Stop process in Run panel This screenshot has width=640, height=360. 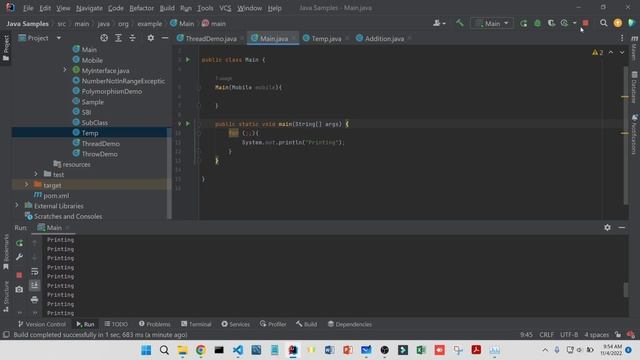(19, 275)
